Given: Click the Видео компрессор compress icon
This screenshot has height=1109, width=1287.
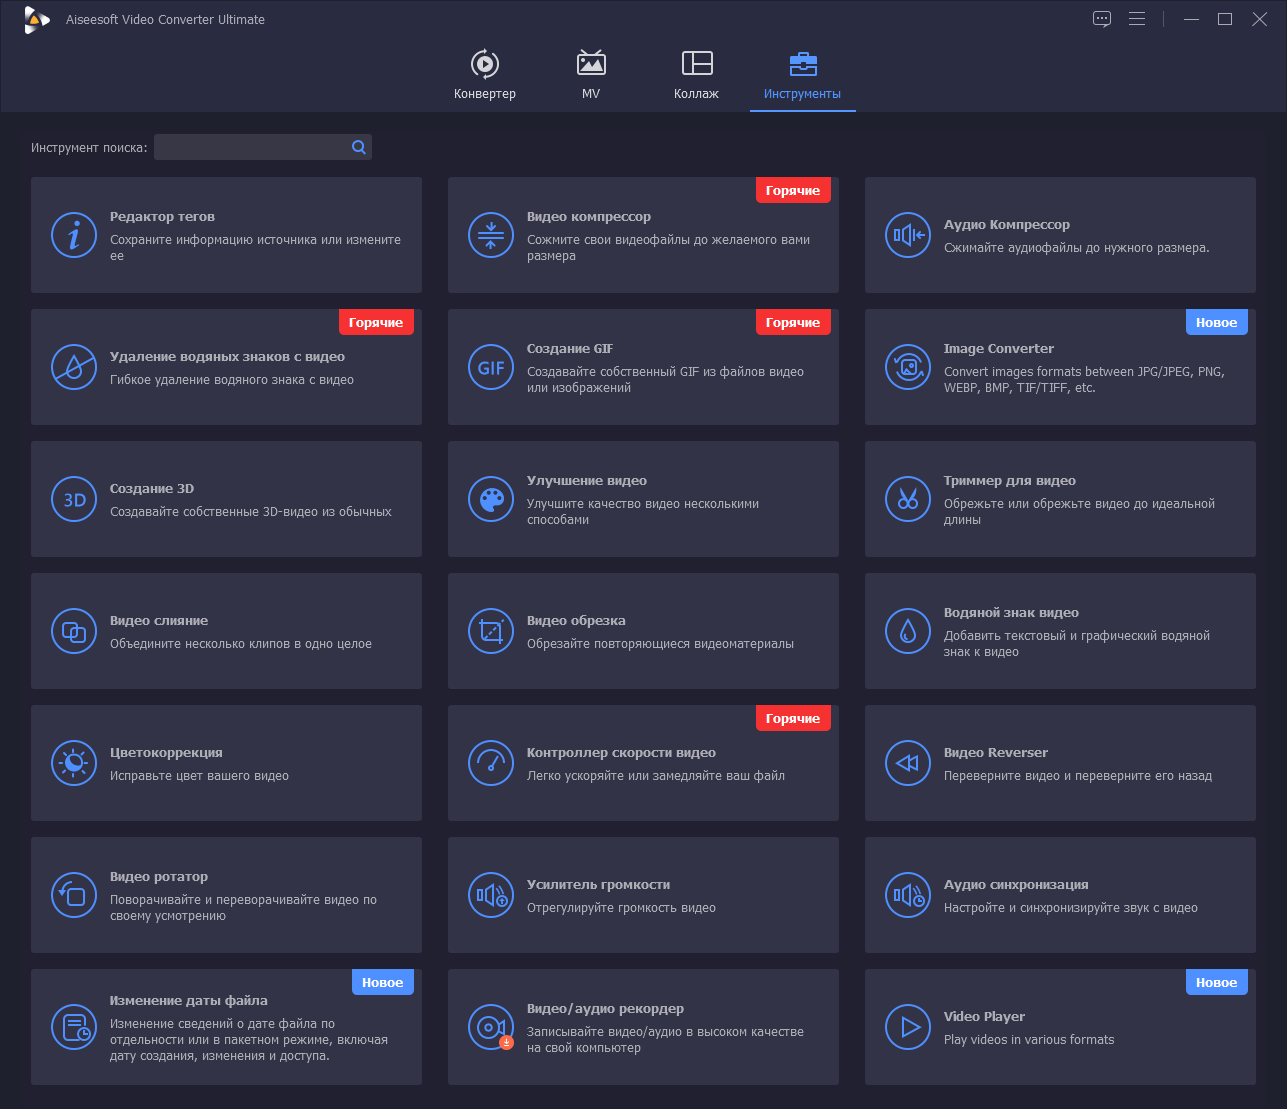Looking at the screenshot, I should click(491, 235).
